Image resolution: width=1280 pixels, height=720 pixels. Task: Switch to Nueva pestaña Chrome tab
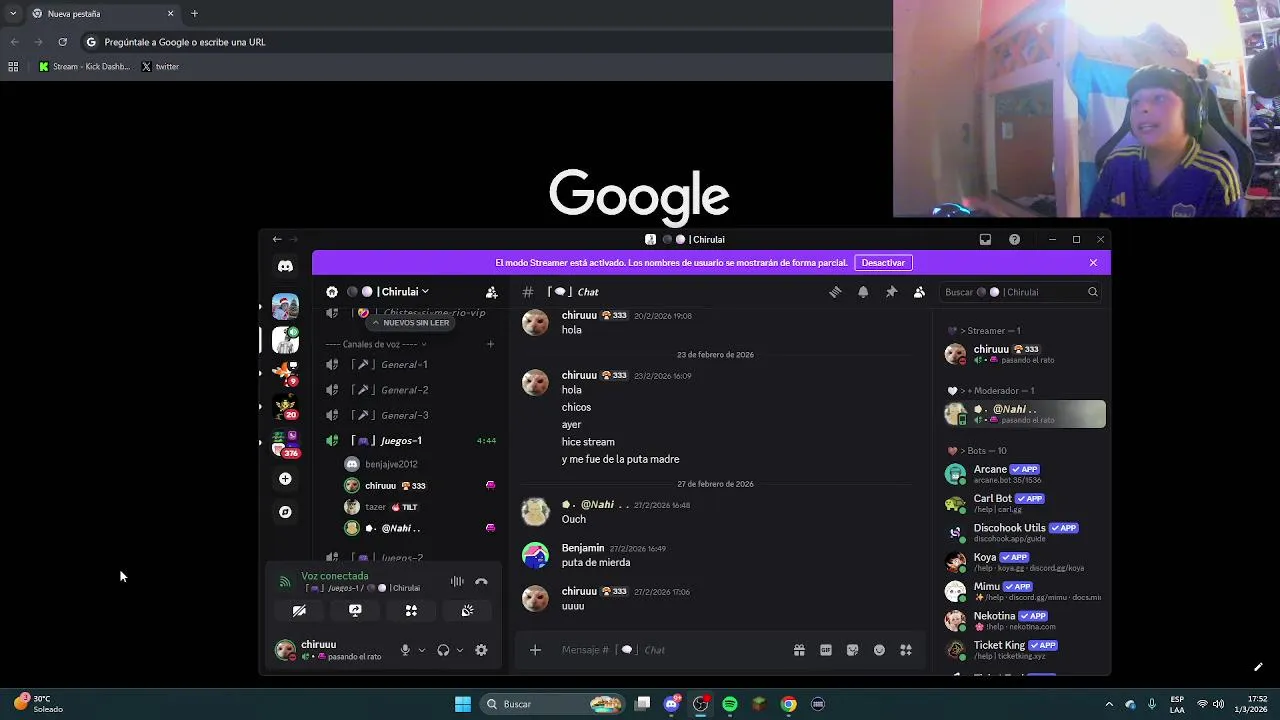tap(103, 14)
